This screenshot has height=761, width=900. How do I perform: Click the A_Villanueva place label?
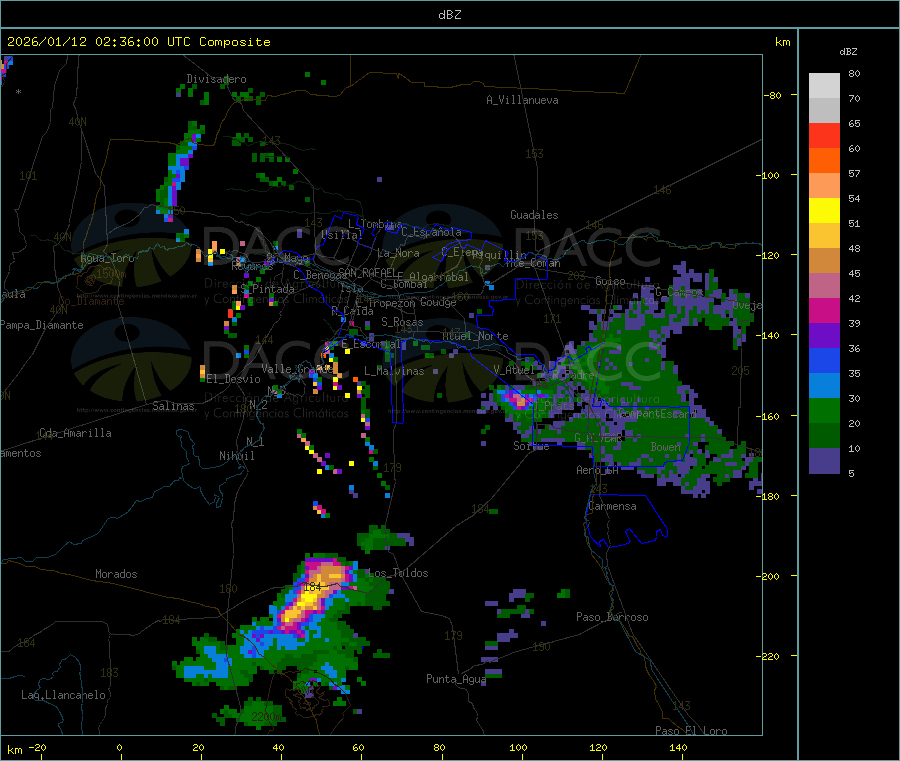coord(522,100)
